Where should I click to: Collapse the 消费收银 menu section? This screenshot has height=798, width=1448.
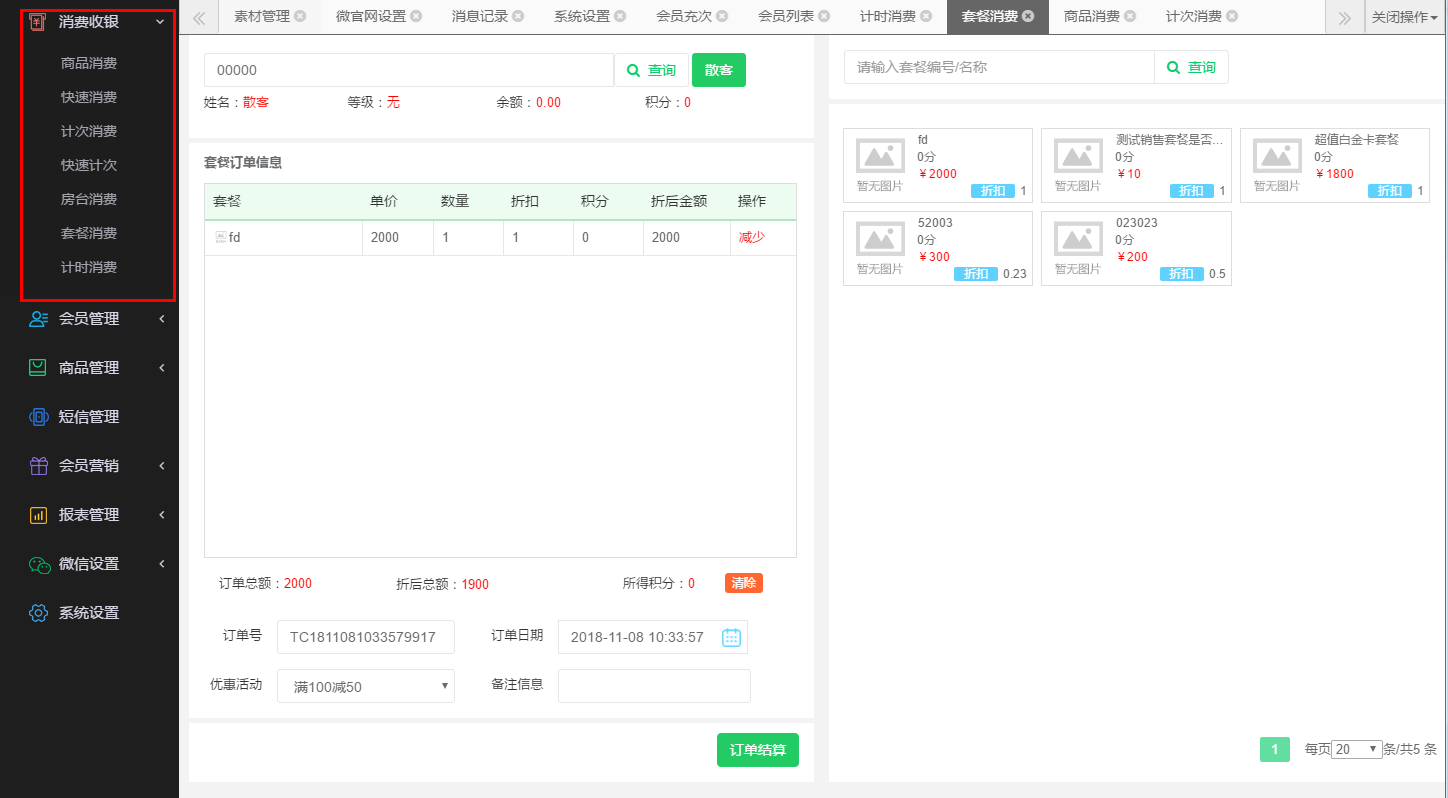[x=160, y=21]
